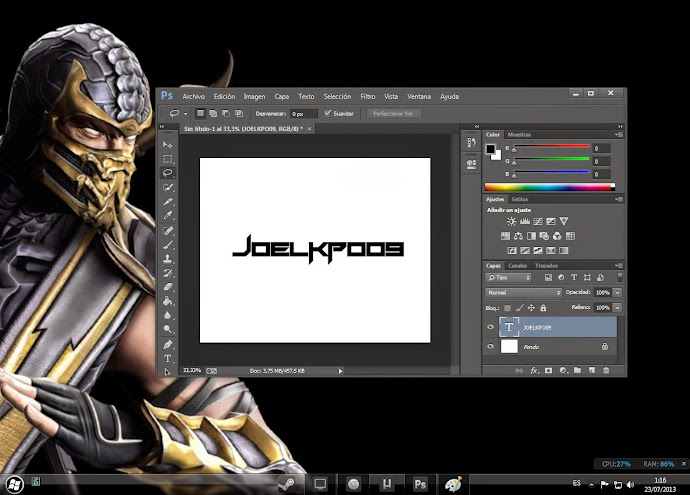Select the Rectangular Marquee tool
Viewport: 690px width, 495px height.
[167, 159]
